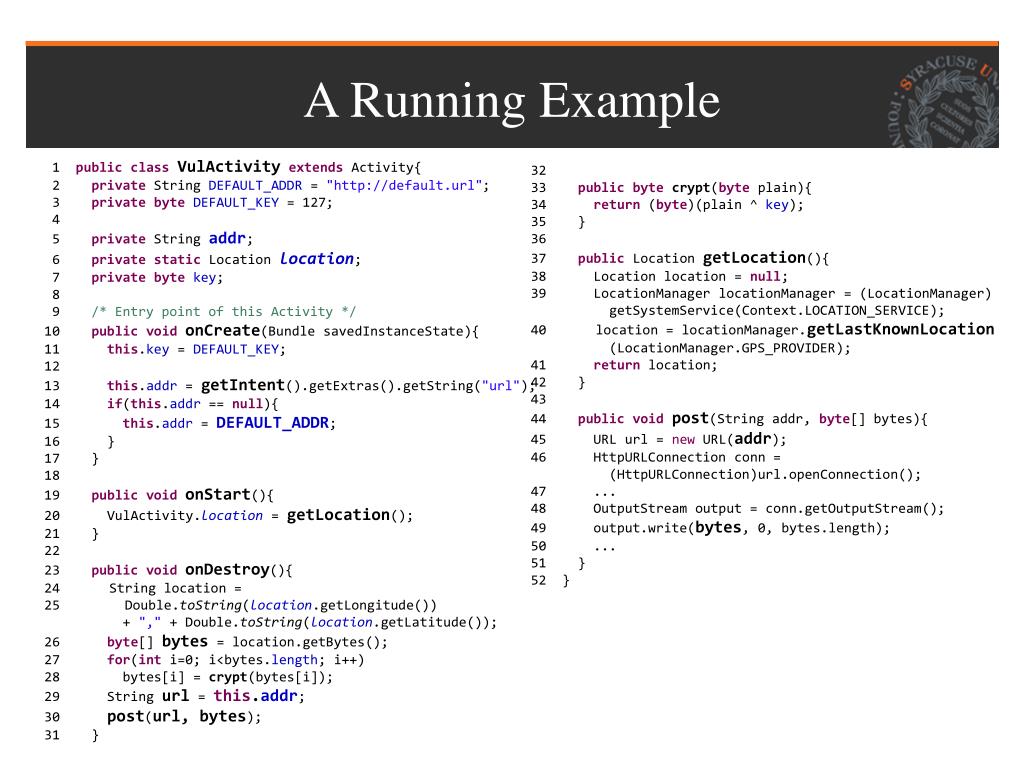Click the onStart method name on line 19
This screenshot has width=1024, height=768.
pos(217,495)
